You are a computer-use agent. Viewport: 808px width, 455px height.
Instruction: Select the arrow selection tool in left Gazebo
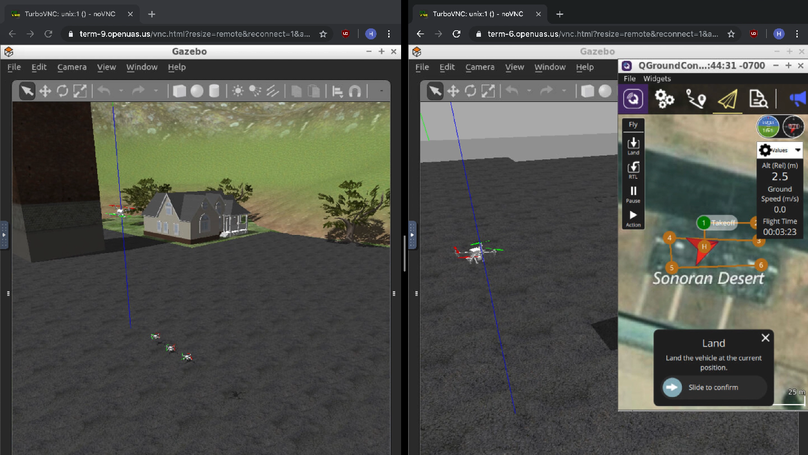[x=27, y=91]
